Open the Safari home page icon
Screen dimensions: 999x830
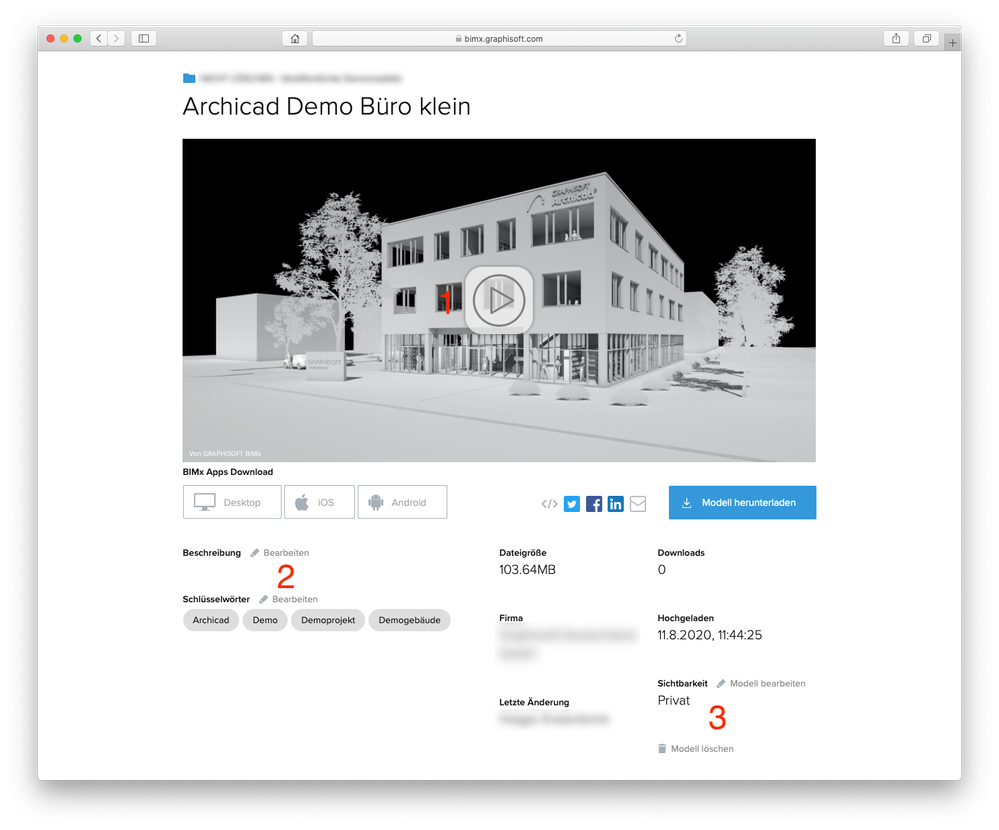pyautogui.click(x=295, y=39)
